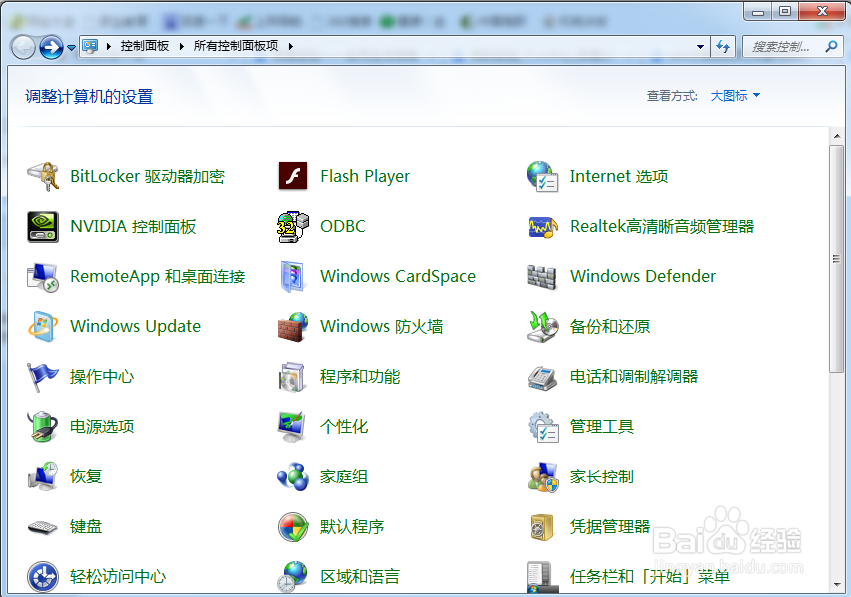Open the BitLocker drive encryption icon

click(x=43, y=176)
